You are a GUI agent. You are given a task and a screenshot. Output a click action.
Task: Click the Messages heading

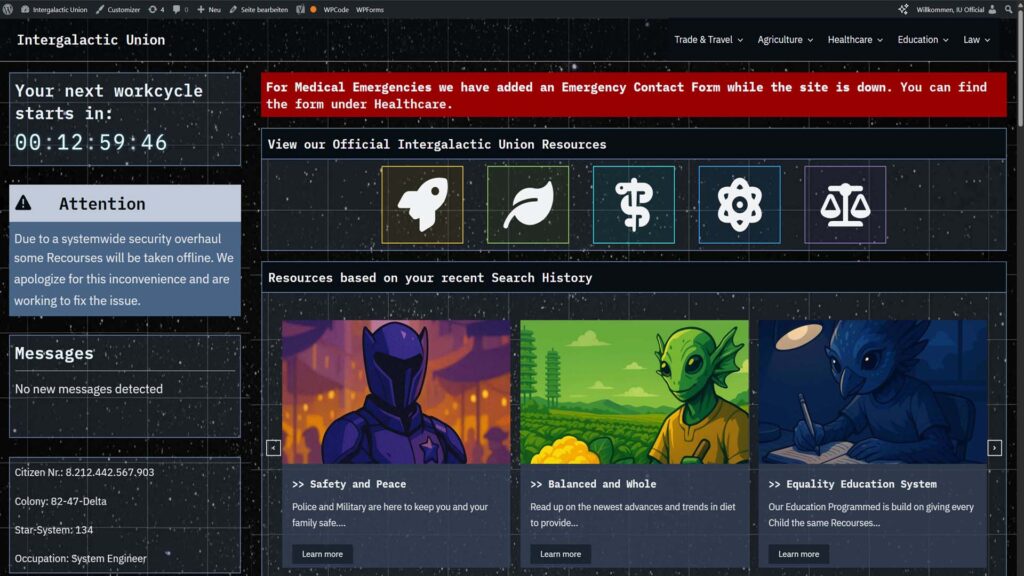coord(54,353)
